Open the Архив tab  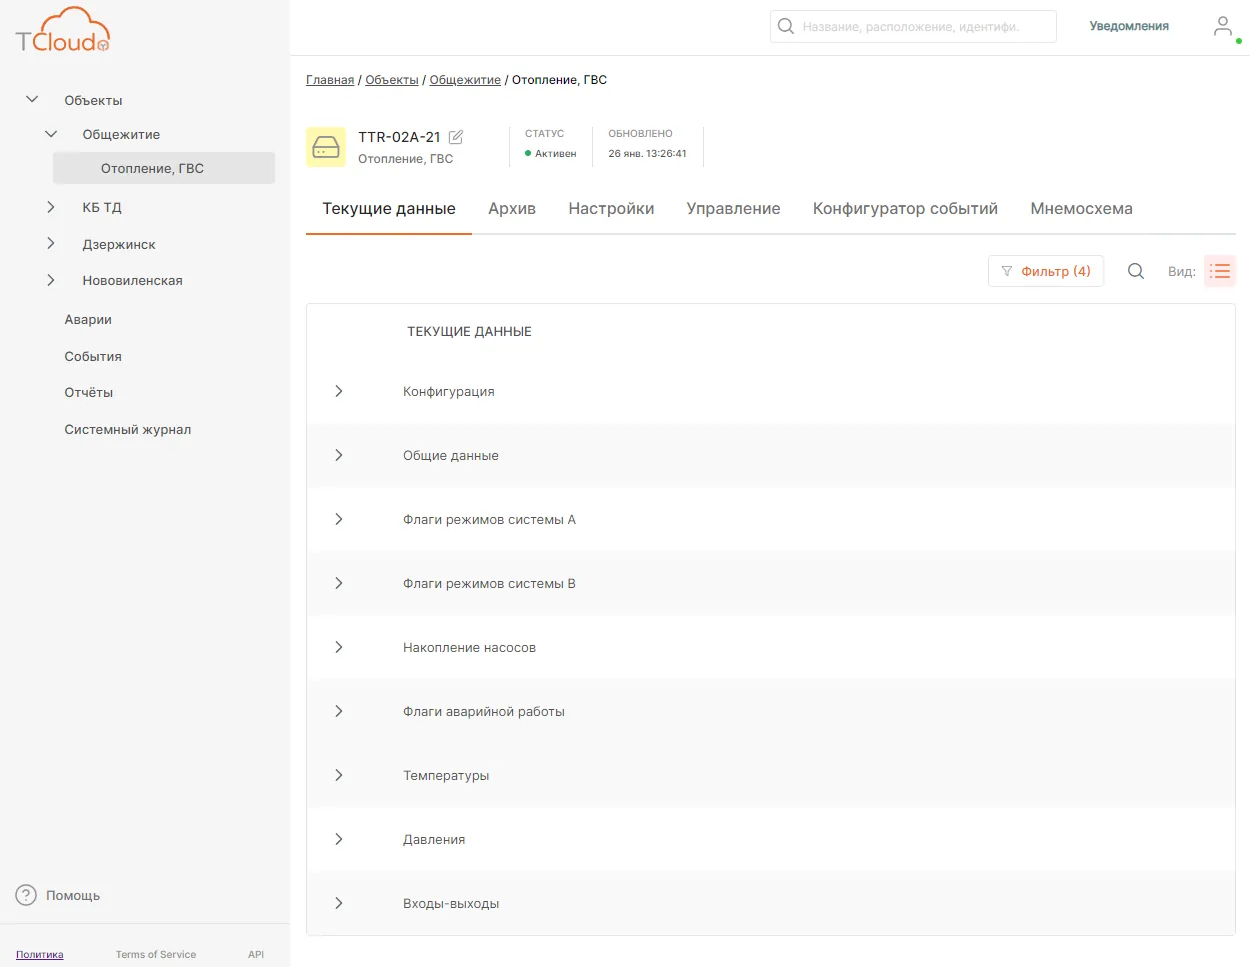[x=512, y=208]
